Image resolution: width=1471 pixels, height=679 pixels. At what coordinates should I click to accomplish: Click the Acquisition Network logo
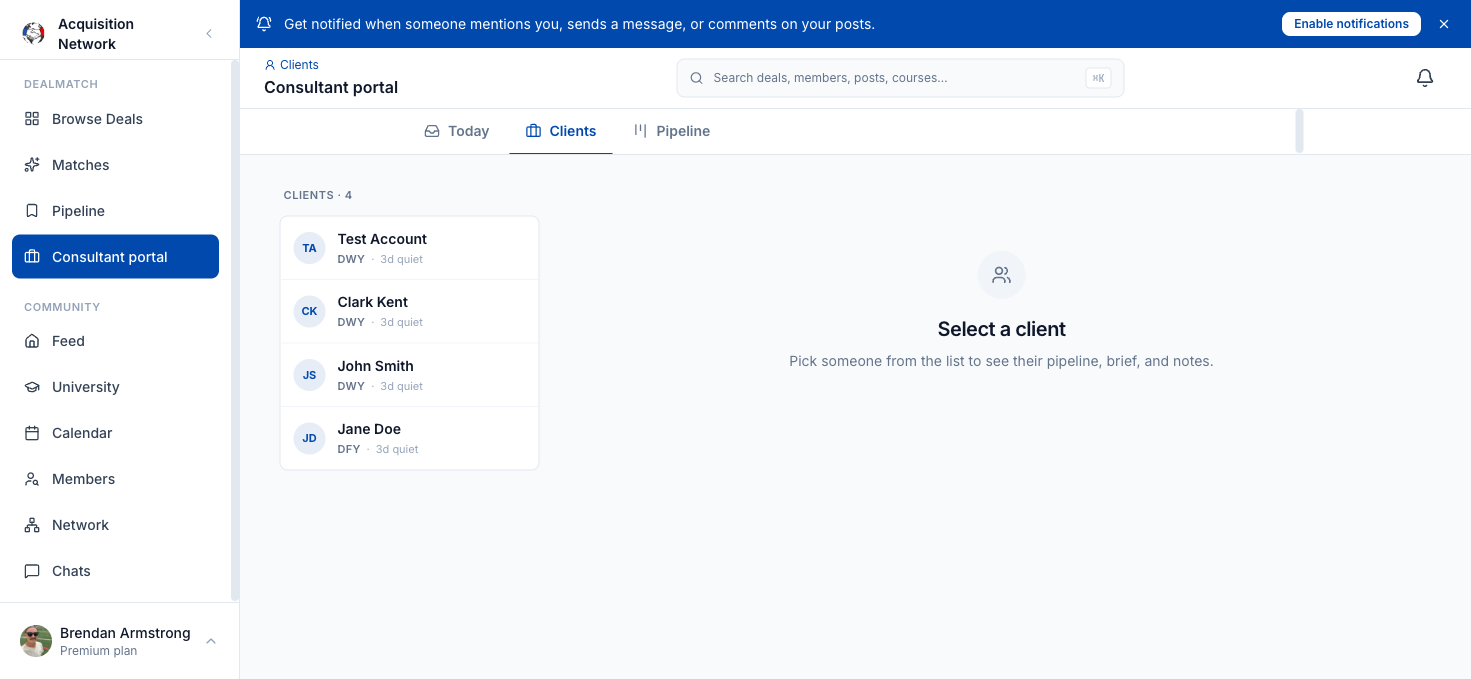(34, 34)
